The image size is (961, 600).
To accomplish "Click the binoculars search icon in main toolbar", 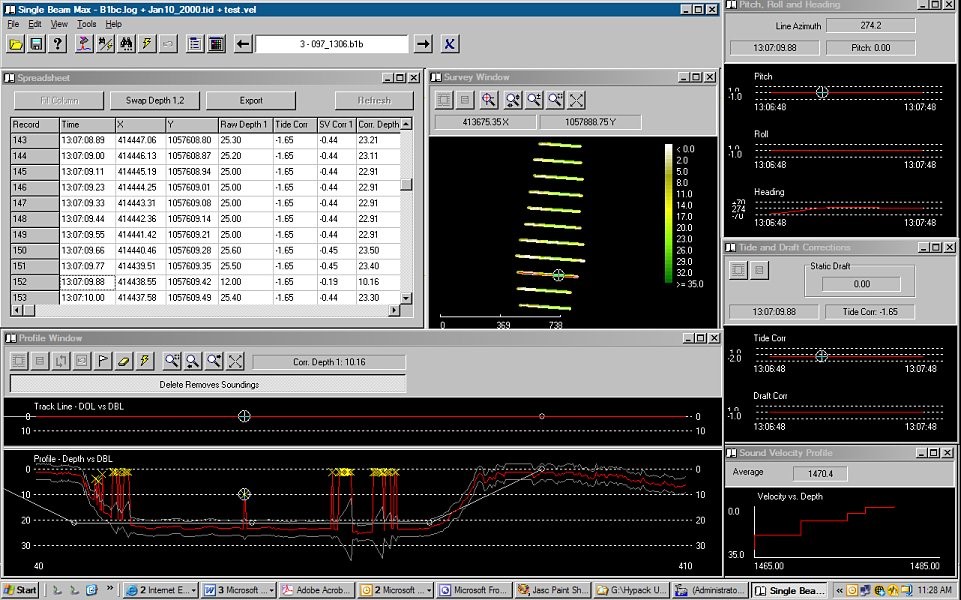I will [x=126, y=44].
